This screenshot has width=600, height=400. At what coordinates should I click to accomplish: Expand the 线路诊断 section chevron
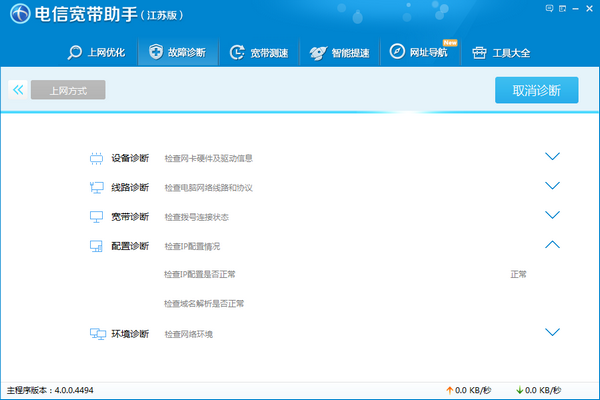551,186
